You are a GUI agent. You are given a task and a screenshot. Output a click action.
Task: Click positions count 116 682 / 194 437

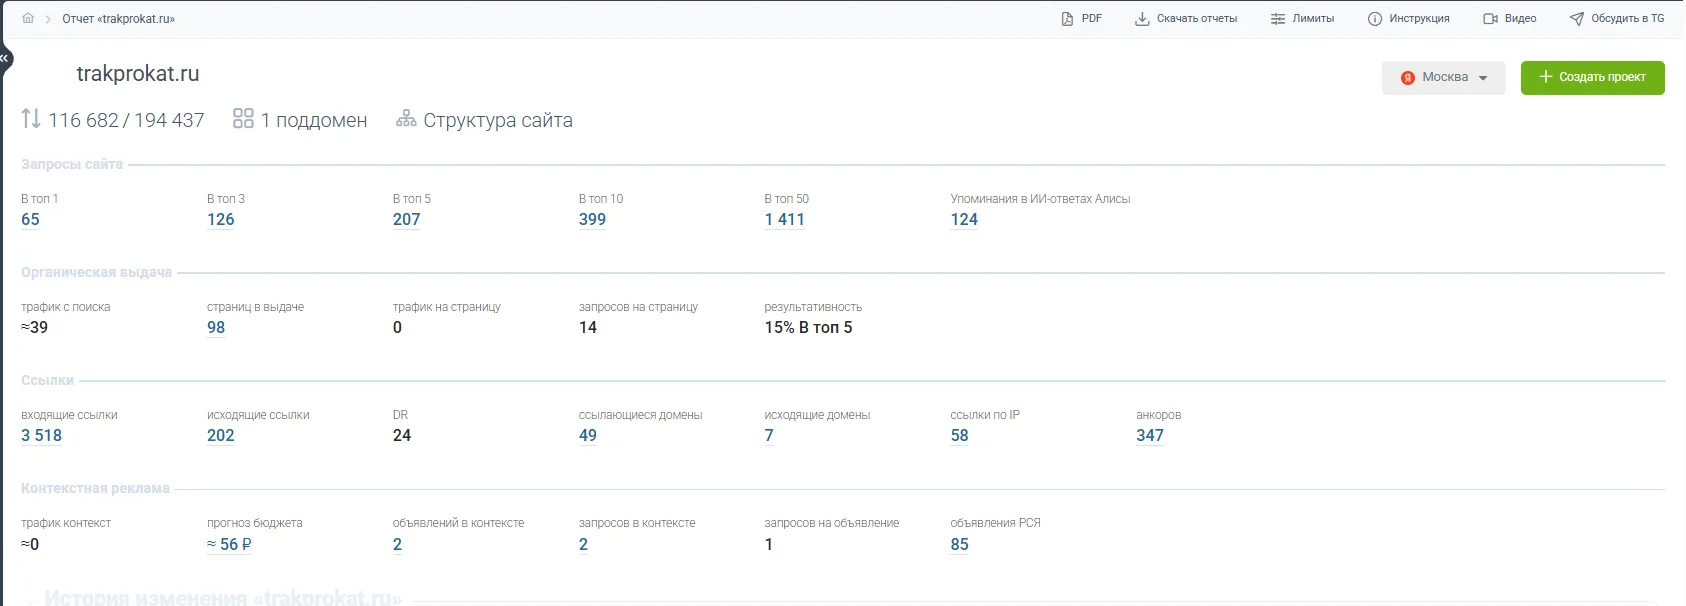click(126, 120)
